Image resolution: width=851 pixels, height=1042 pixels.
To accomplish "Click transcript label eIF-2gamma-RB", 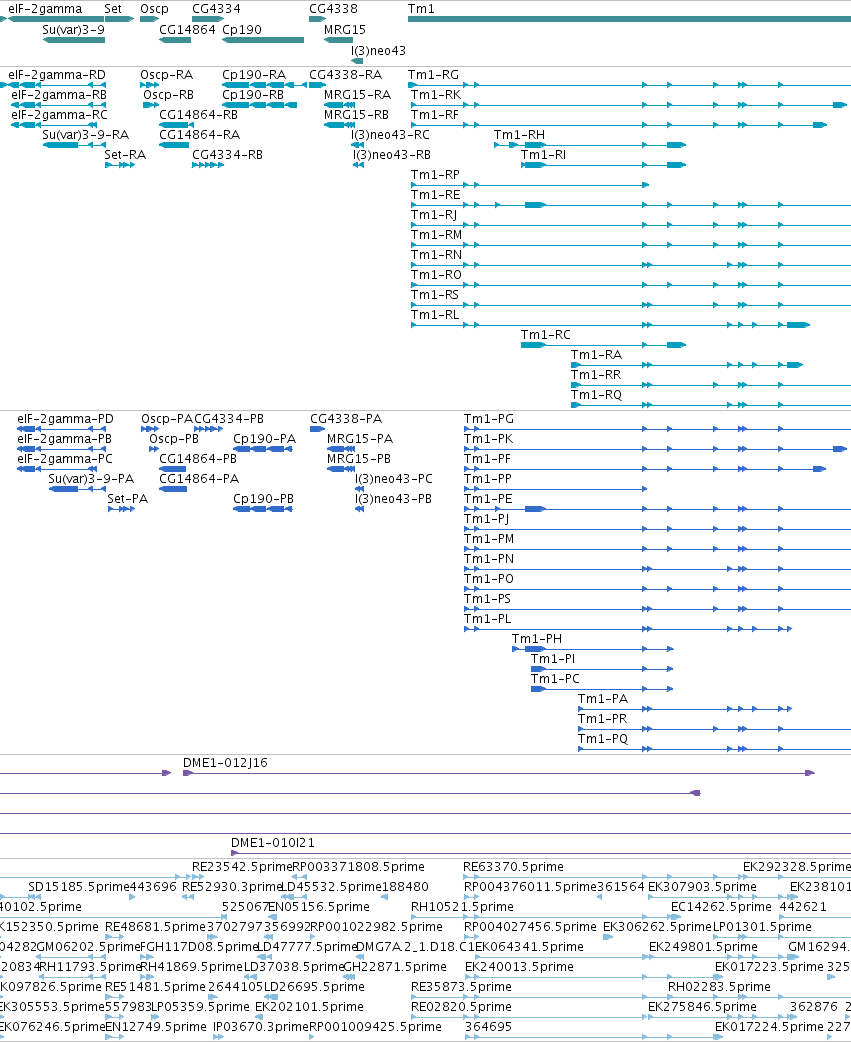I will (x=59, y=95).
